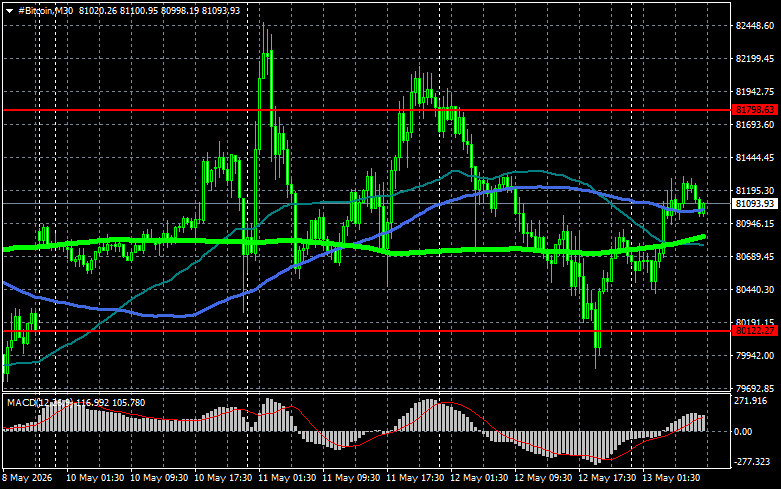This screenshot has width=781, height=489.
Task: Click the current price label 81093.93 on axis
Action: pos(755,204)
